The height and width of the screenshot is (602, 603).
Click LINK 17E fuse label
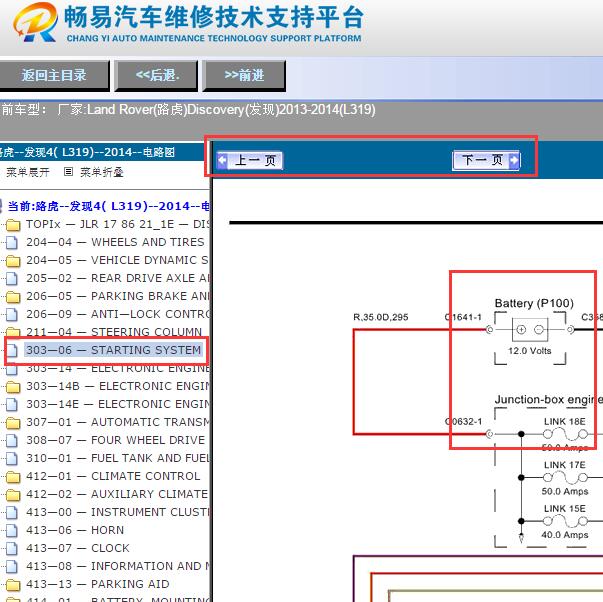565,465
